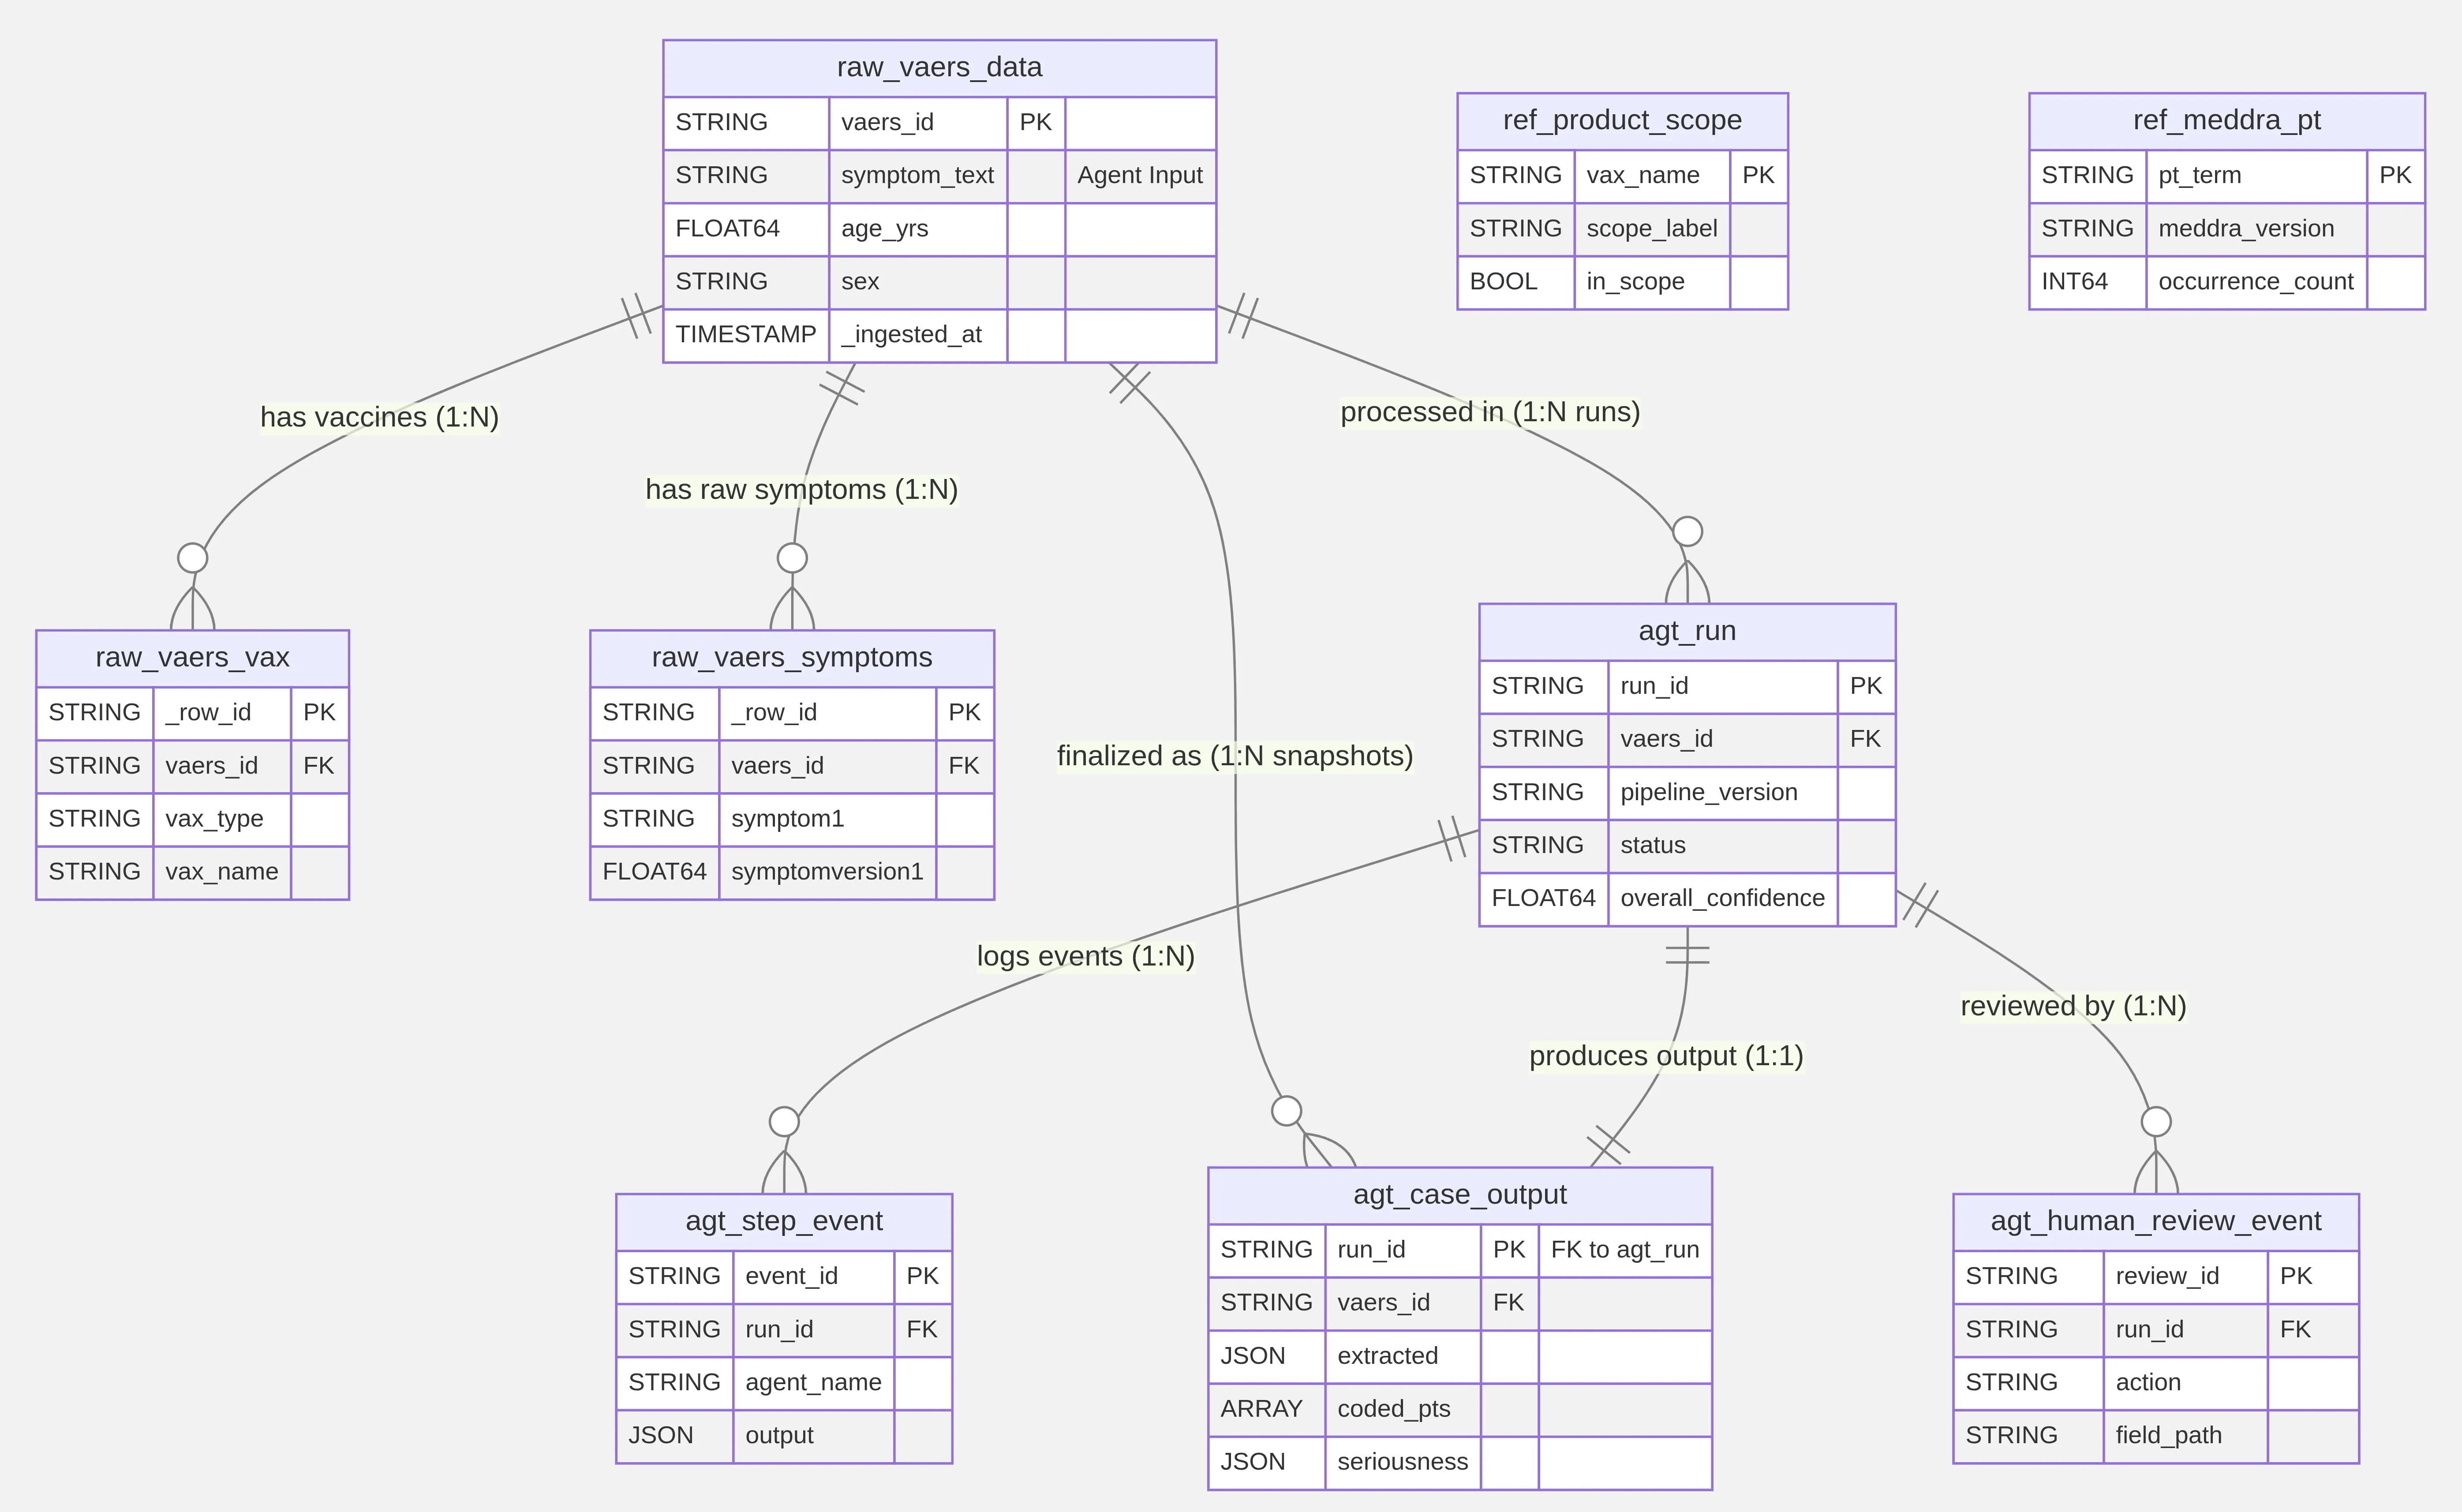
Task: Click the scope_label field
Action: point(1652,229)
